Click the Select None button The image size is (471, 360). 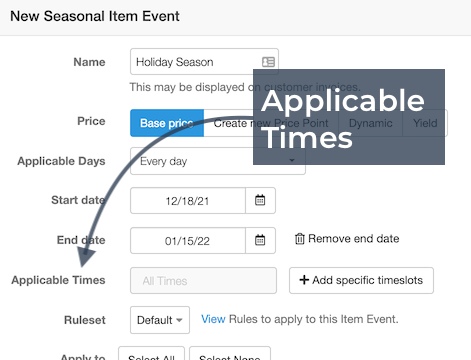coord(230,354)
